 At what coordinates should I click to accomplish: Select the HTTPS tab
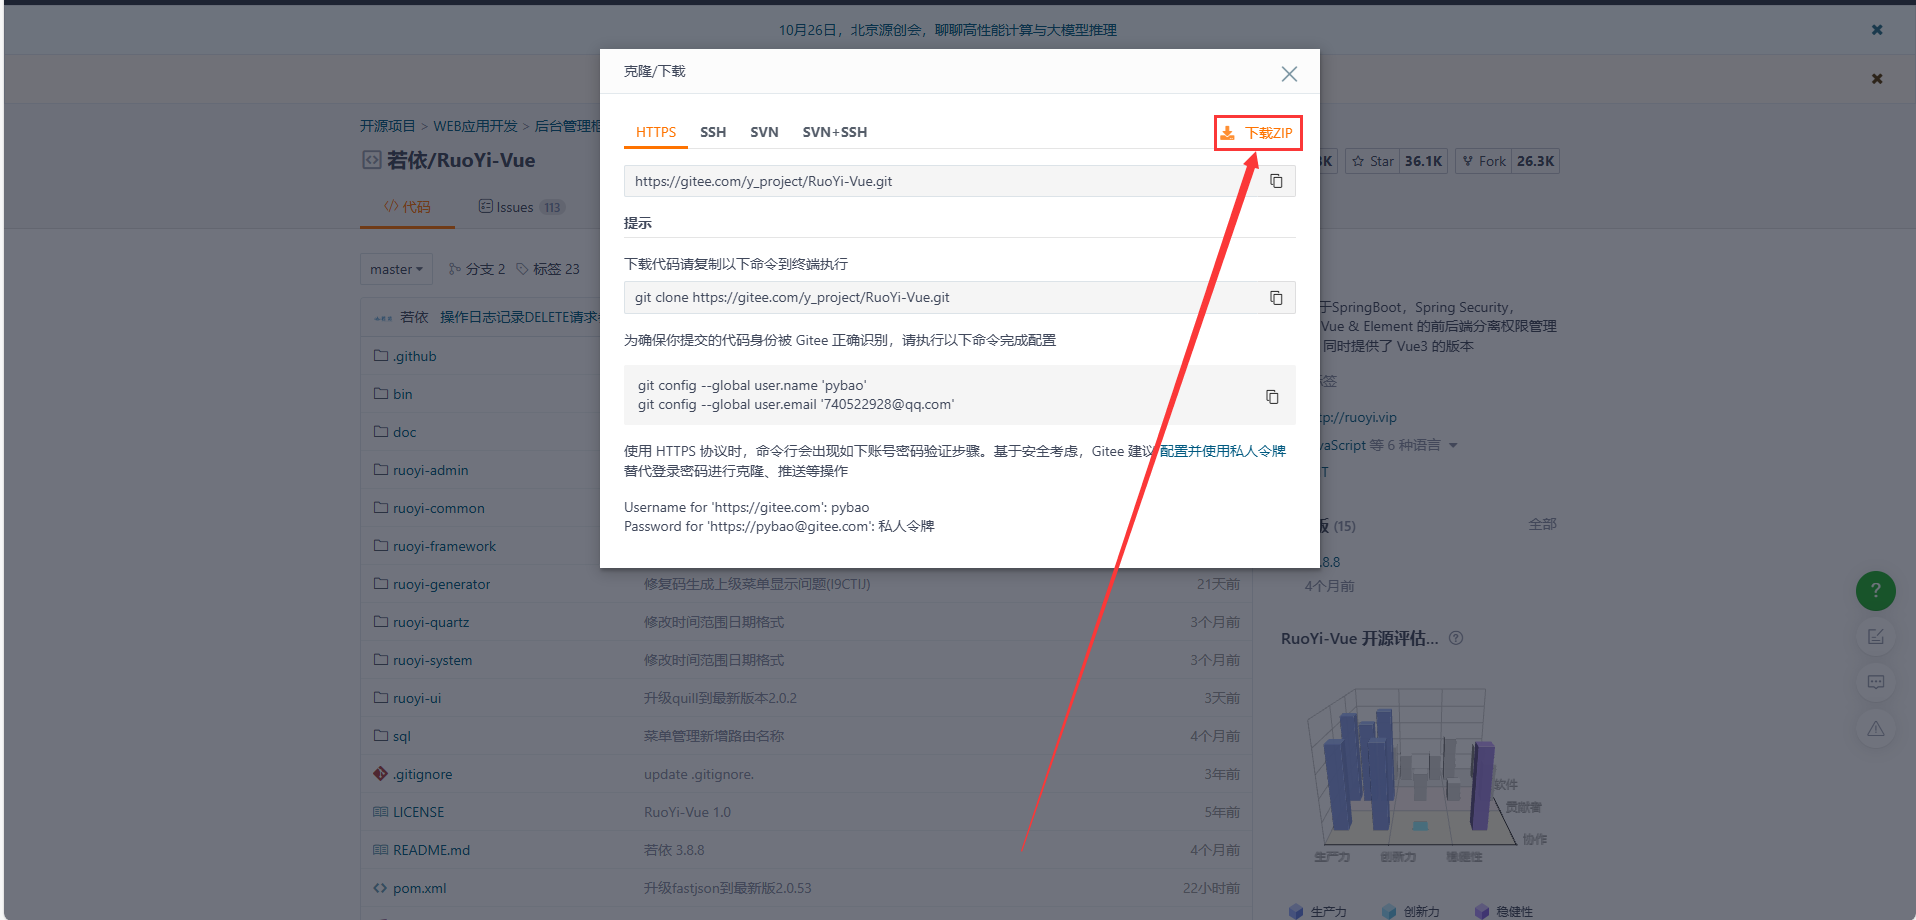[656, 132]
